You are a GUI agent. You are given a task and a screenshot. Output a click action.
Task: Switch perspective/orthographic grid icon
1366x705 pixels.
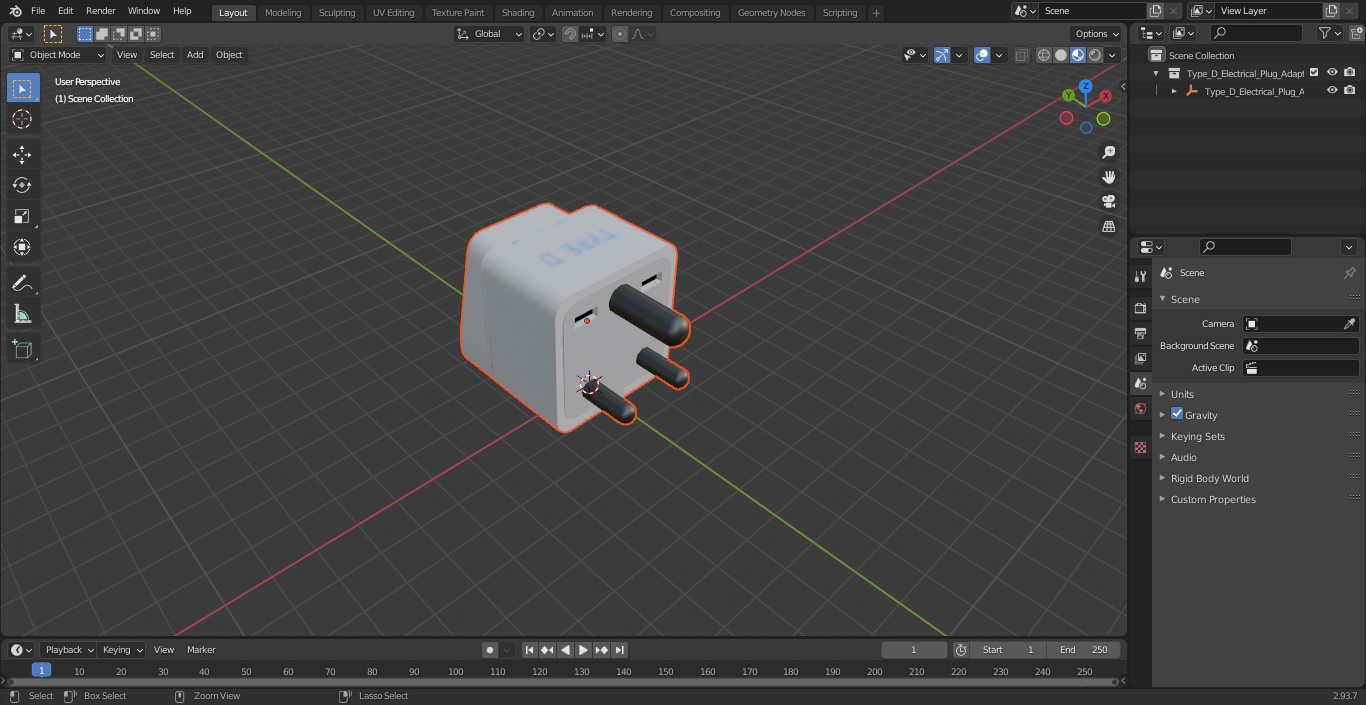point(1108,226)
